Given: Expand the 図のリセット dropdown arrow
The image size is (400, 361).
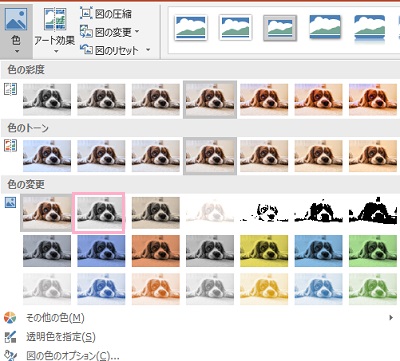Looking at the screenshot, I should click(x=148, y=50).
